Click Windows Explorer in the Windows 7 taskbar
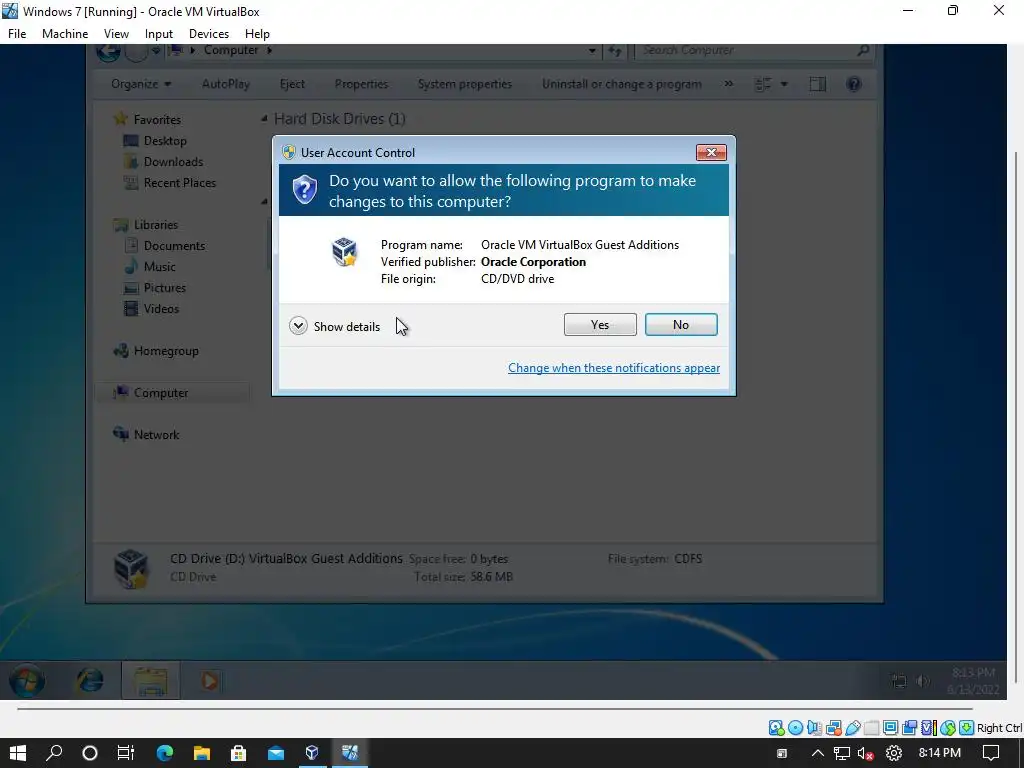This screenshot has width=1024, height=768. [150, 680]
